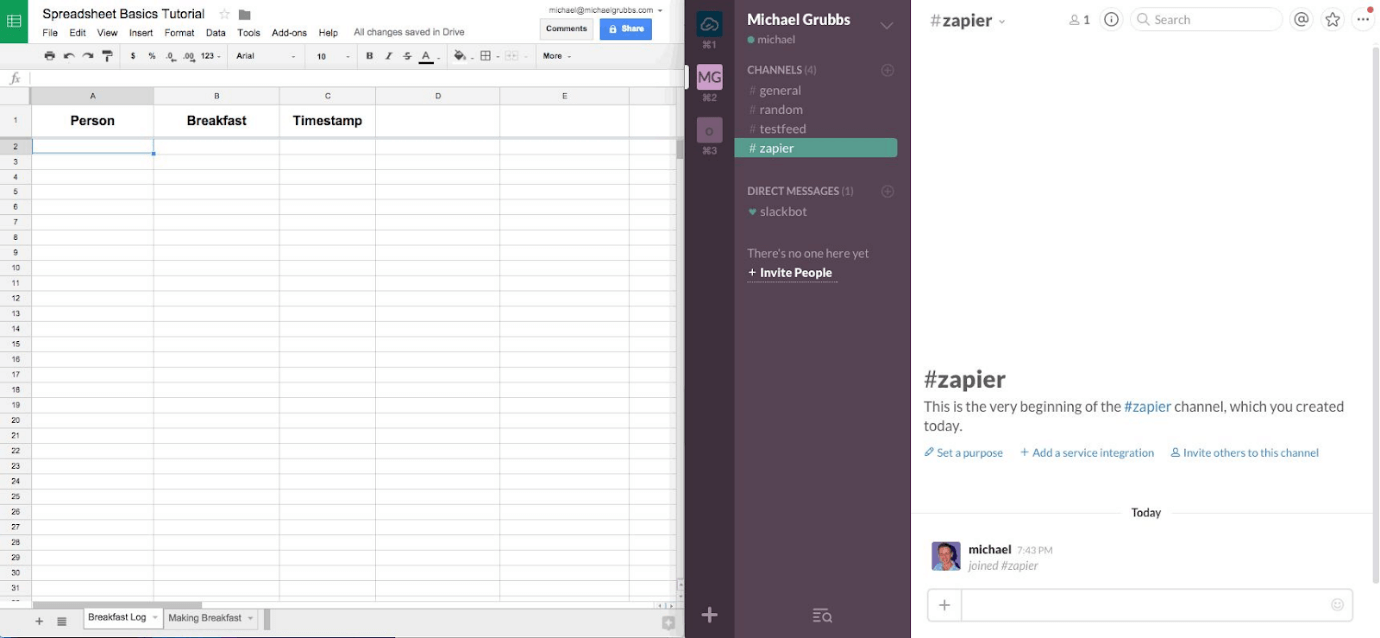Expand the More toolbar options
The width and height of the screenshot is (1380, 638).
pos(557,56)
